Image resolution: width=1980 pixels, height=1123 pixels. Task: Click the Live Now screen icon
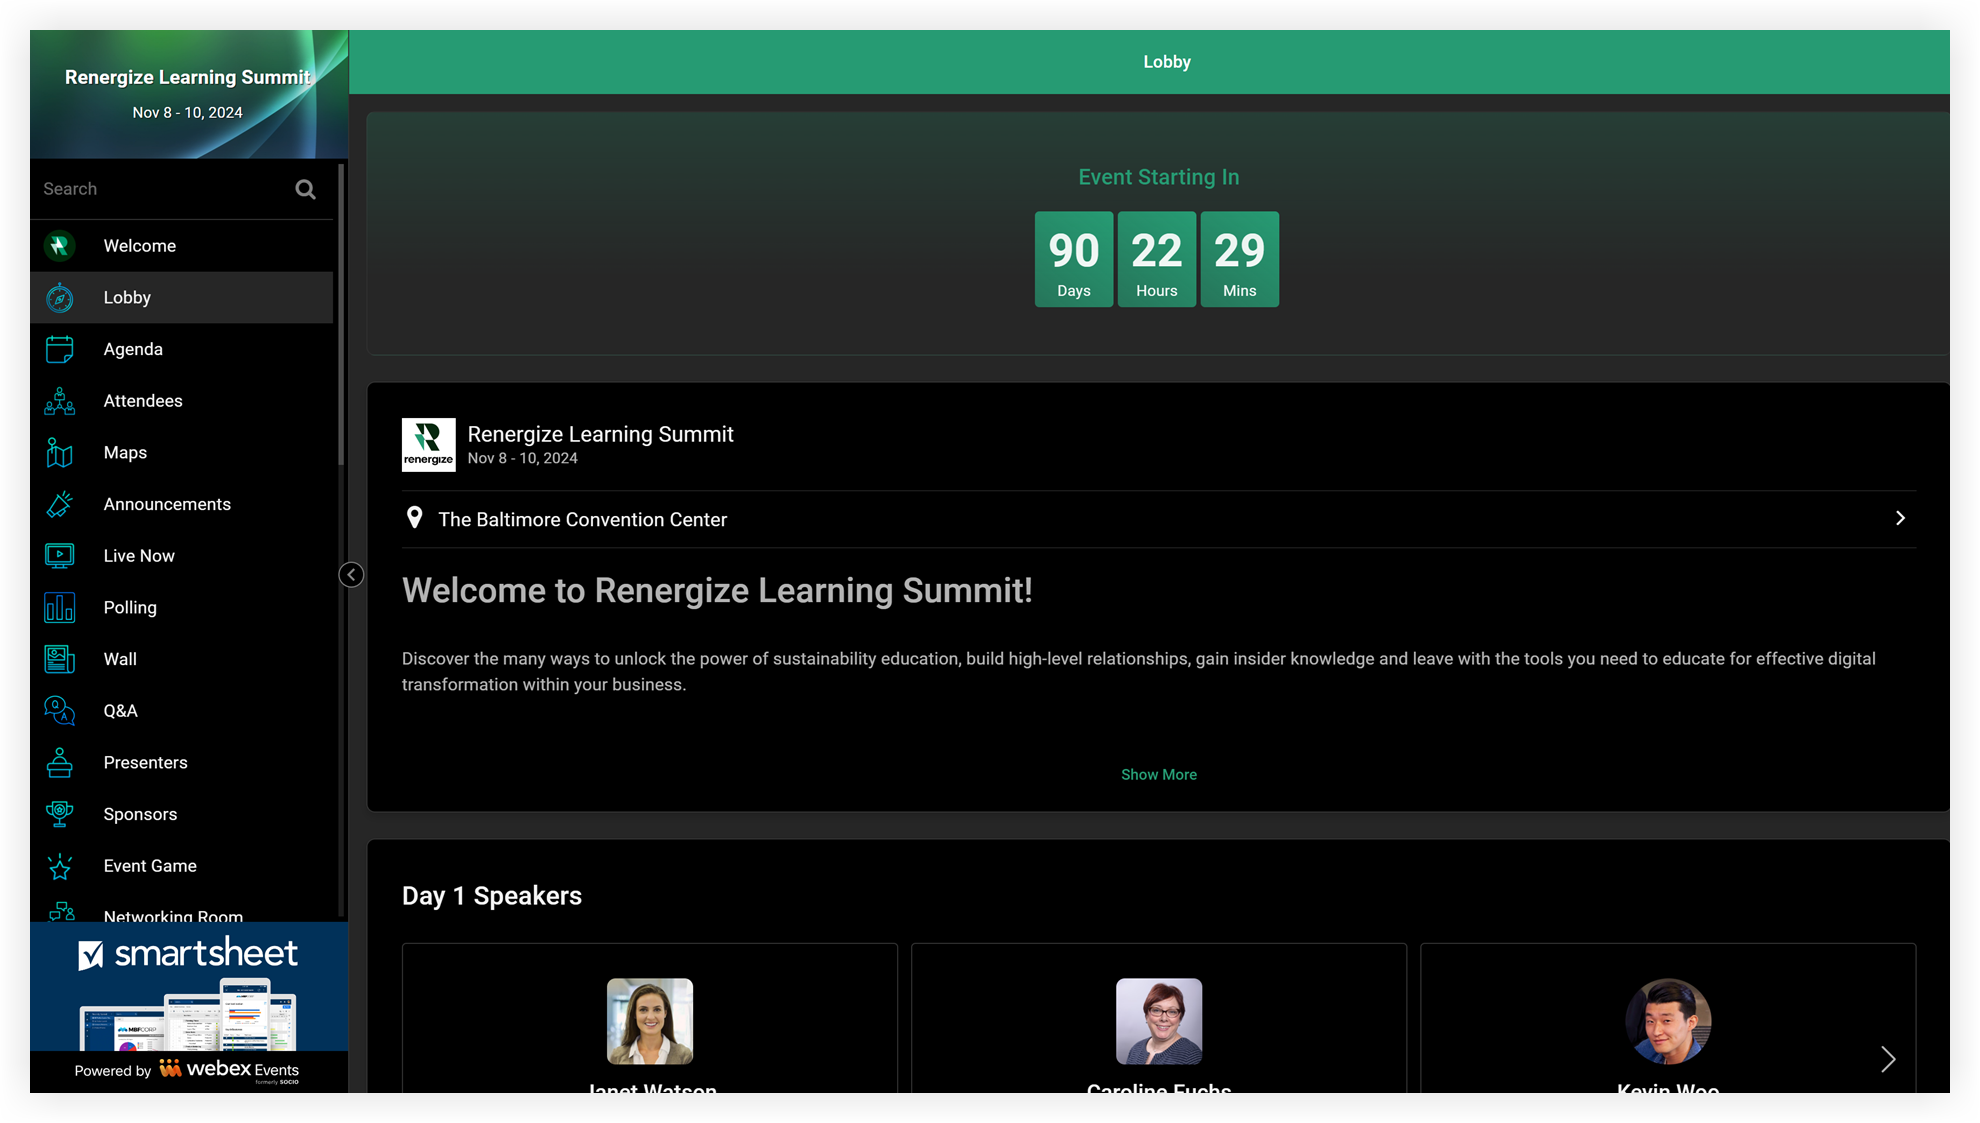[60, 556]
